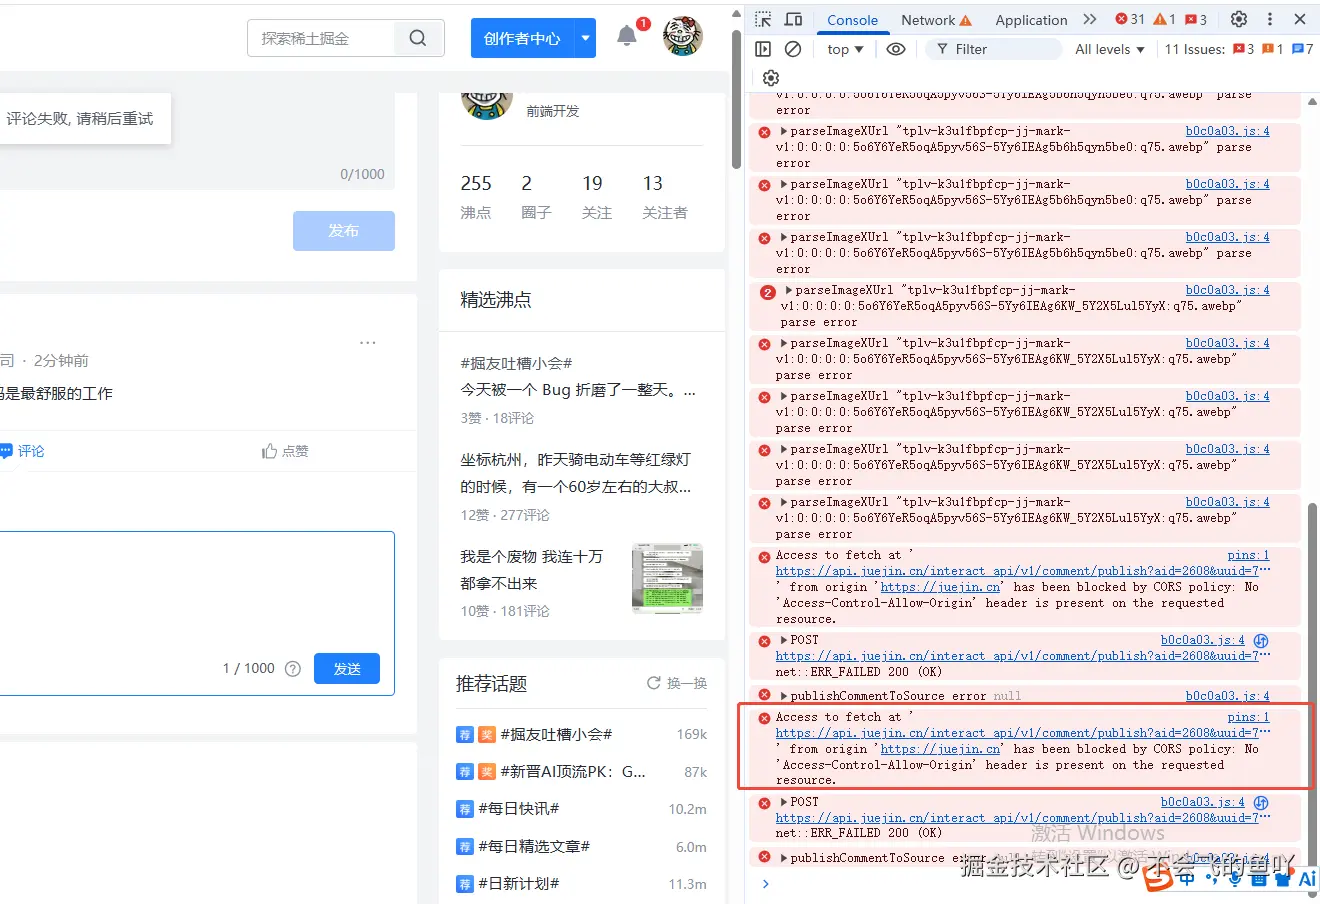Screen dimensions: 1320x904
Task: Focus the 探索稀土掘金 search field
Action: 320,38
